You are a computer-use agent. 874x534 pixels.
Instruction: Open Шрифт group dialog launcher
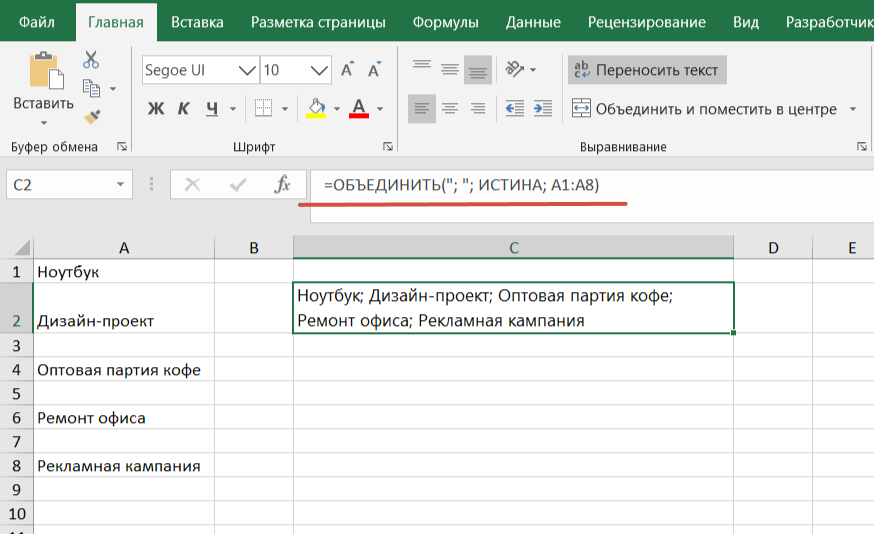(387, 147)
